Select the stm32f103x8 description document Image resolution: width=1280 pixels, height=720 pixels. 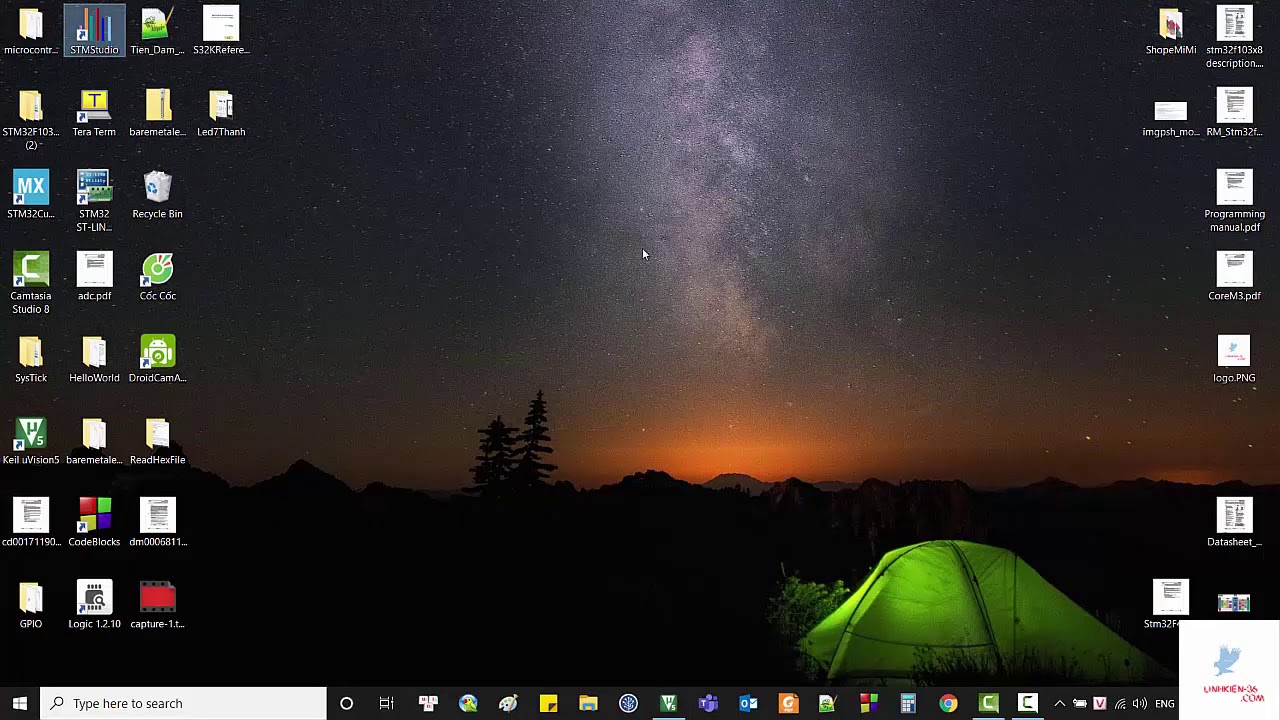coord(1234,37)
